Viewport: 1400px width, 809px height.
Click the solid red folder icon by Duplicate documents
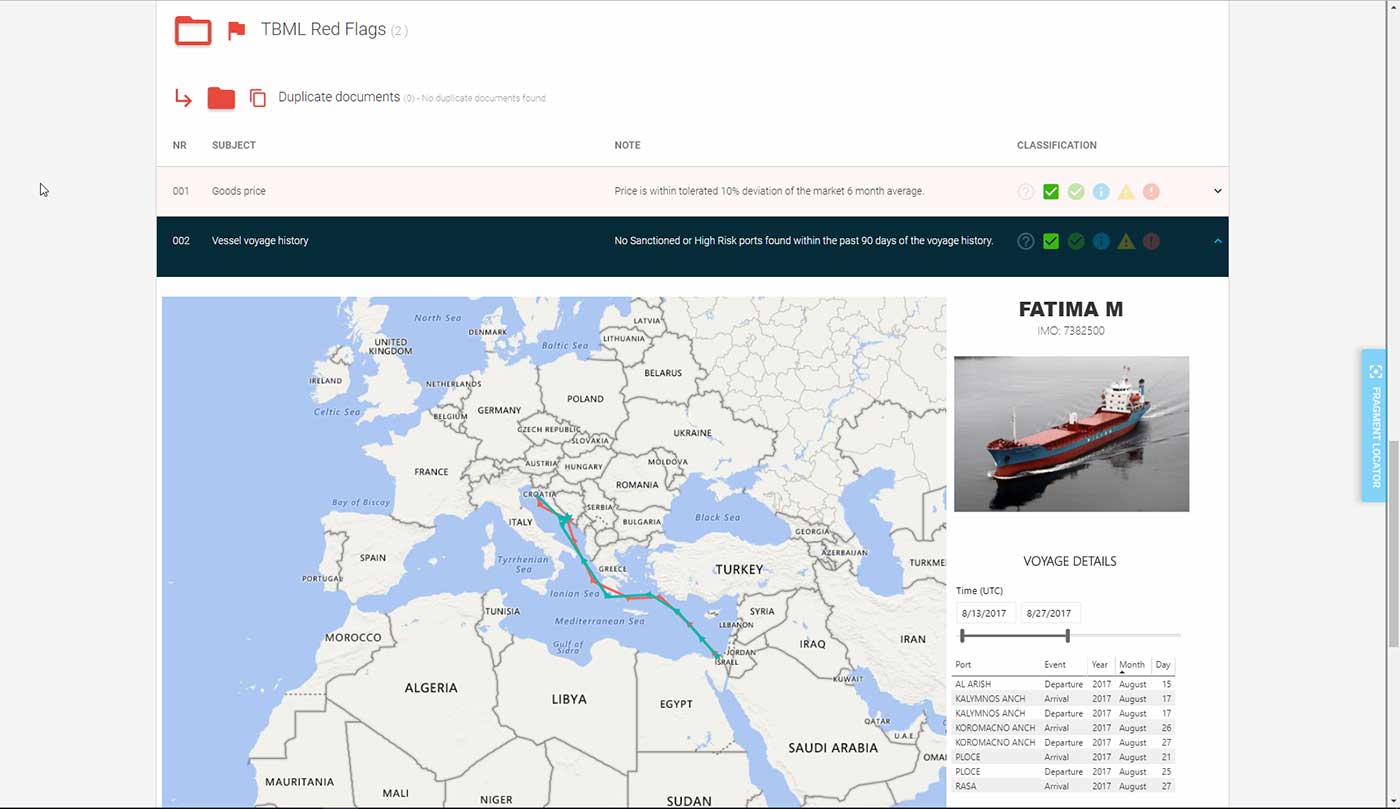pyautogui.click(x=221, y=98)
